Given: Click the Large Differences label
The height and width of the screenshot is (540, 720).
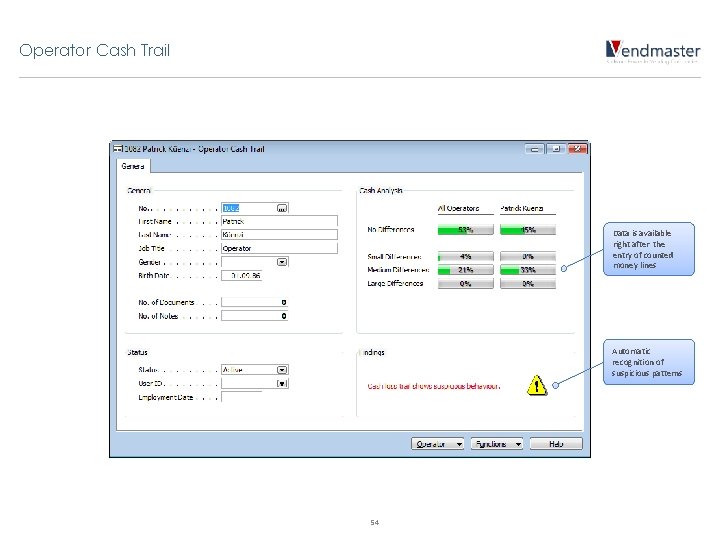Looking at the screenshot, I should tap(395, 283).
